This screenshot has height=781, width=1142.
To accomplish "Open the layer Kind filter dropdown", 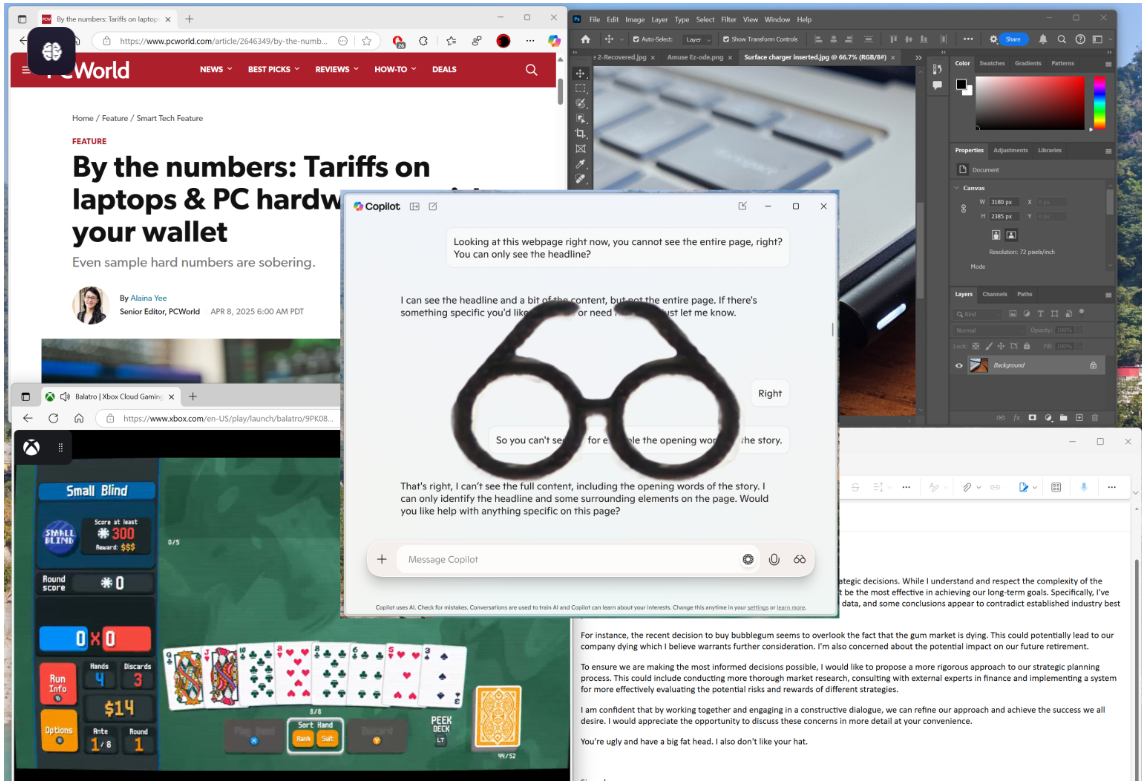I will pos(978,313).
